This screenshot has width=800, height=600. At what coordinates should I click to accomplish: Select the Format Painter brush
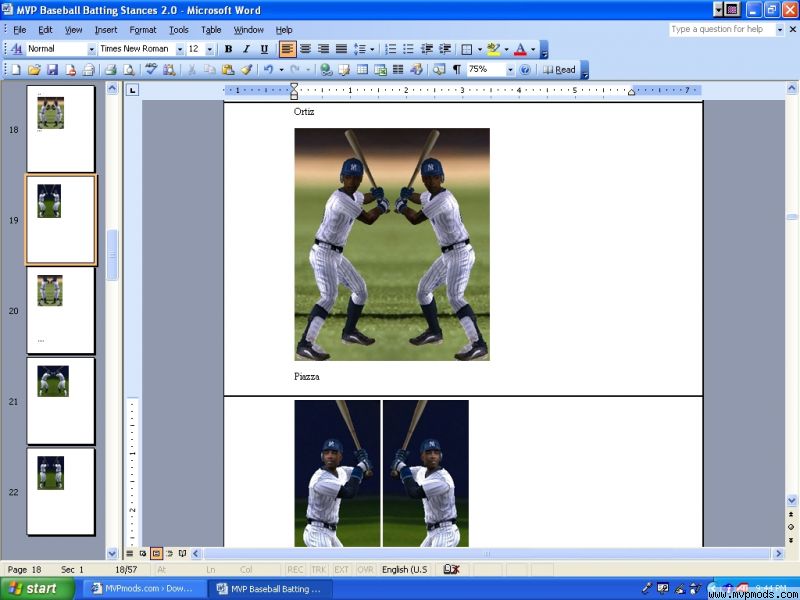[x=246, y=69]
